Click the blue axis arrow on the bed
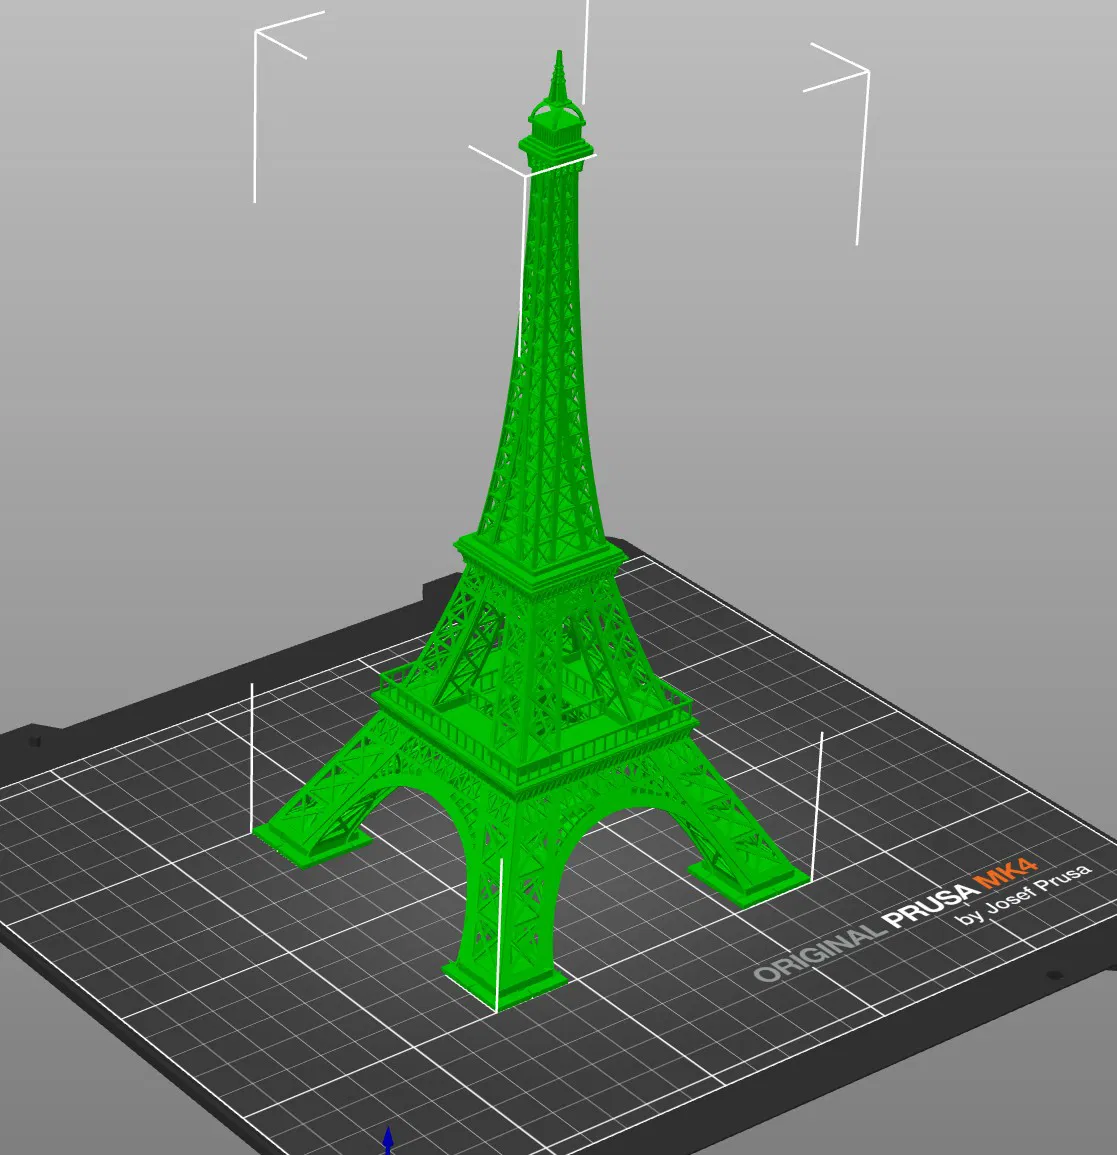This screenshot has height=1155, width=1117. click(388, 1140)
